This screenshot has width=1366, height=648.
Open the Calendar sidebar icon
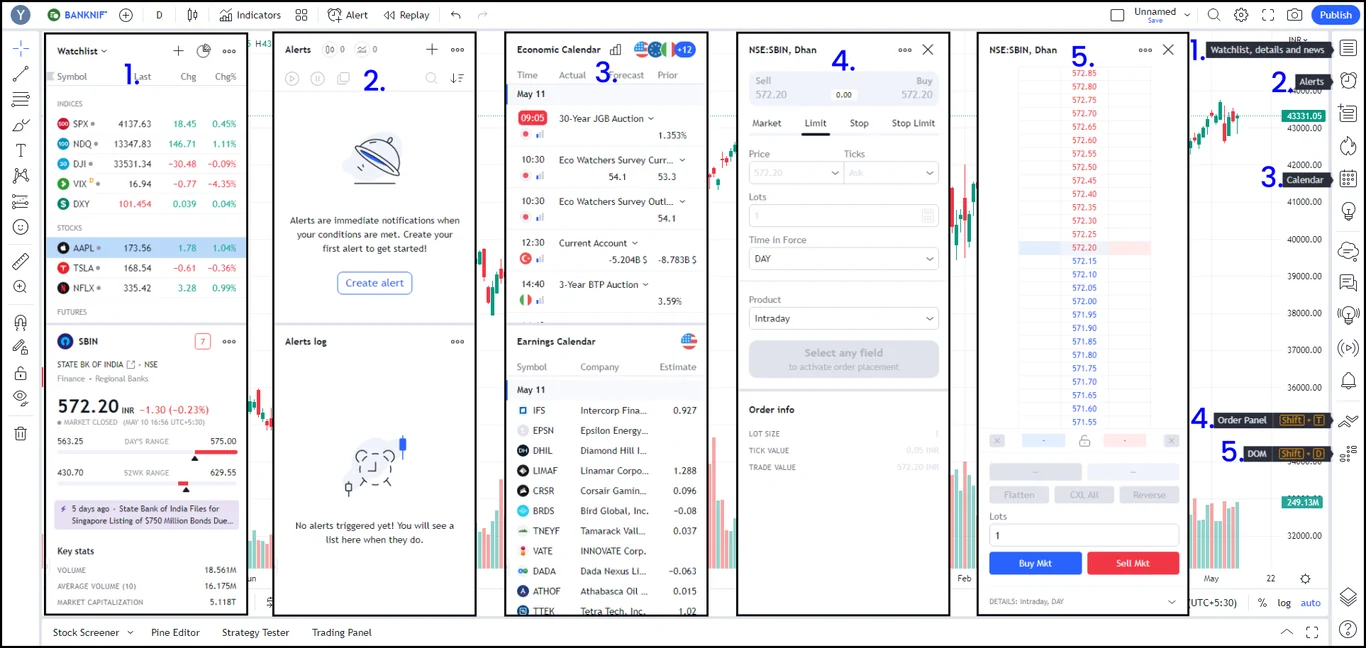pos(1348,179)
